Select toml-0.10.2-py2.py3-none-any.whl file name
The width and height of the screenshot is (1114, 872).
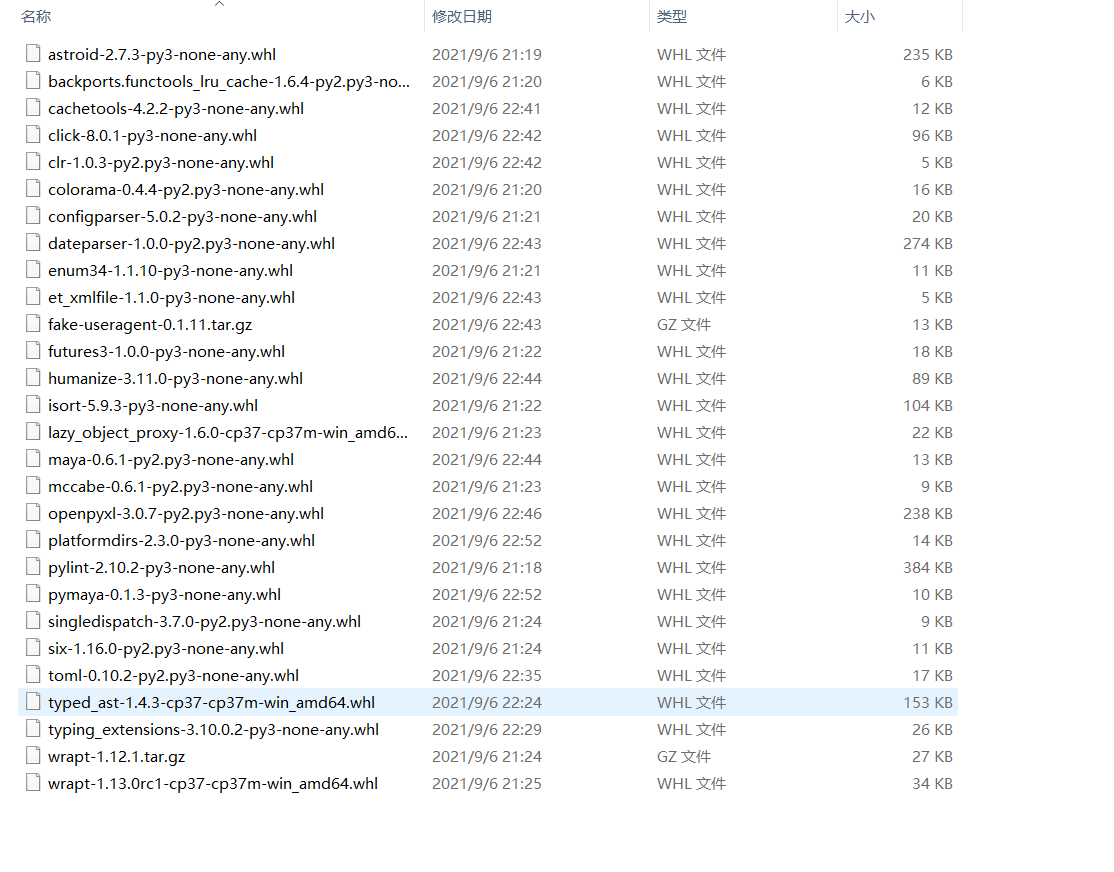(173, 676)
